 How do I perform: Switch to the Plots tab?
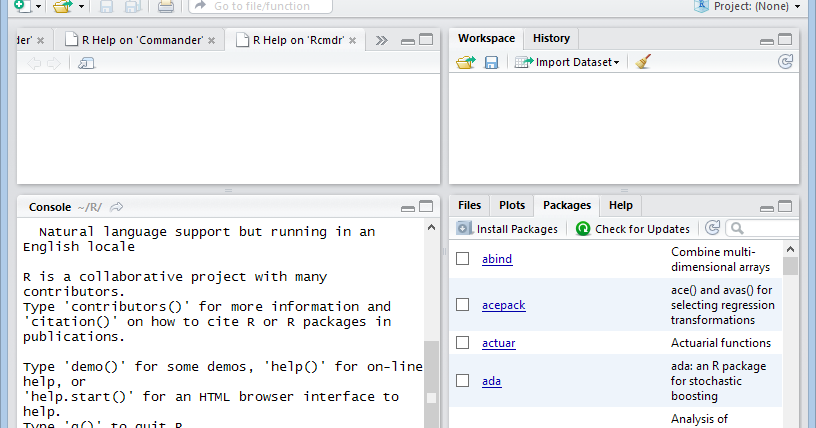click(x=512, y=205)
